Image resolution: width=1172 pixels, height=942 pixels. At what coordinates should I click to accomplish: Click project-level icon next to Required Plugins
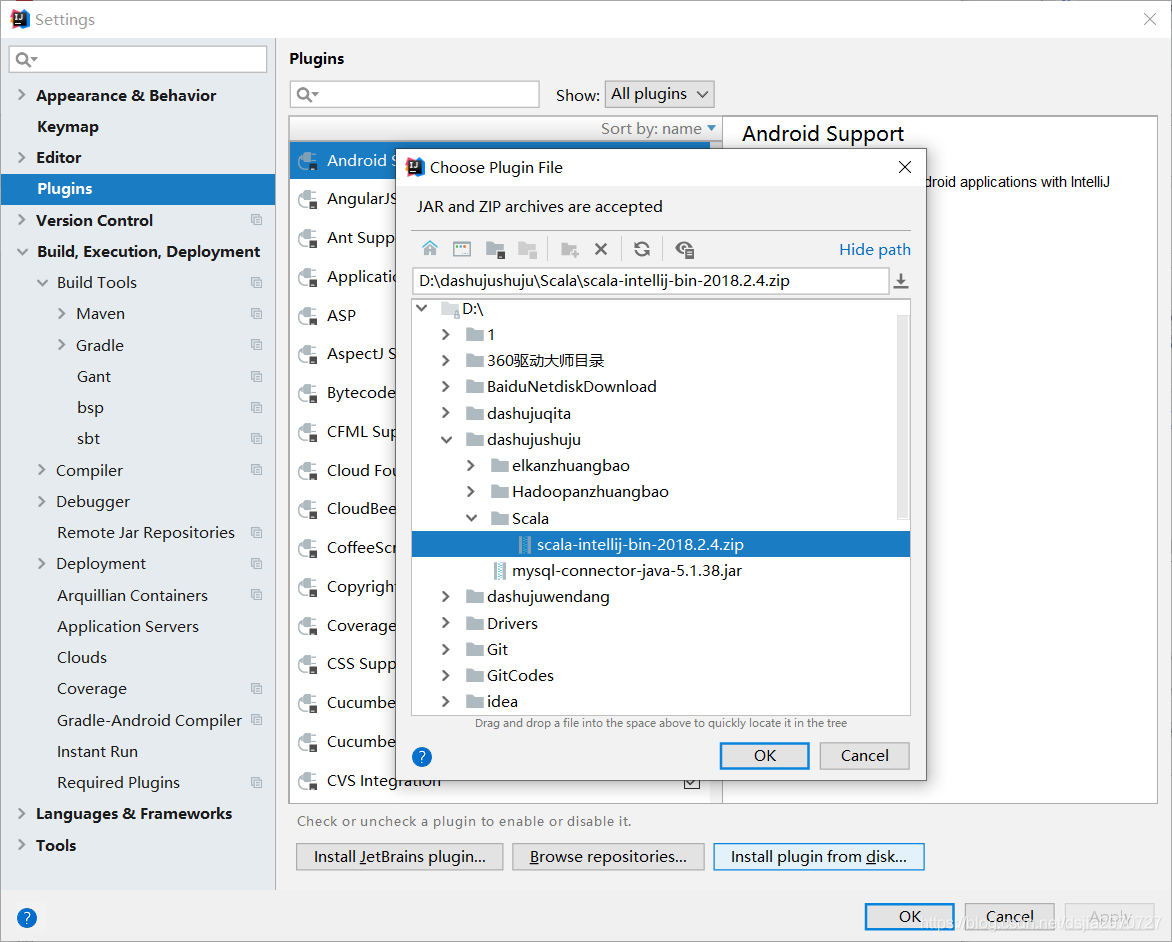[256, 782]
